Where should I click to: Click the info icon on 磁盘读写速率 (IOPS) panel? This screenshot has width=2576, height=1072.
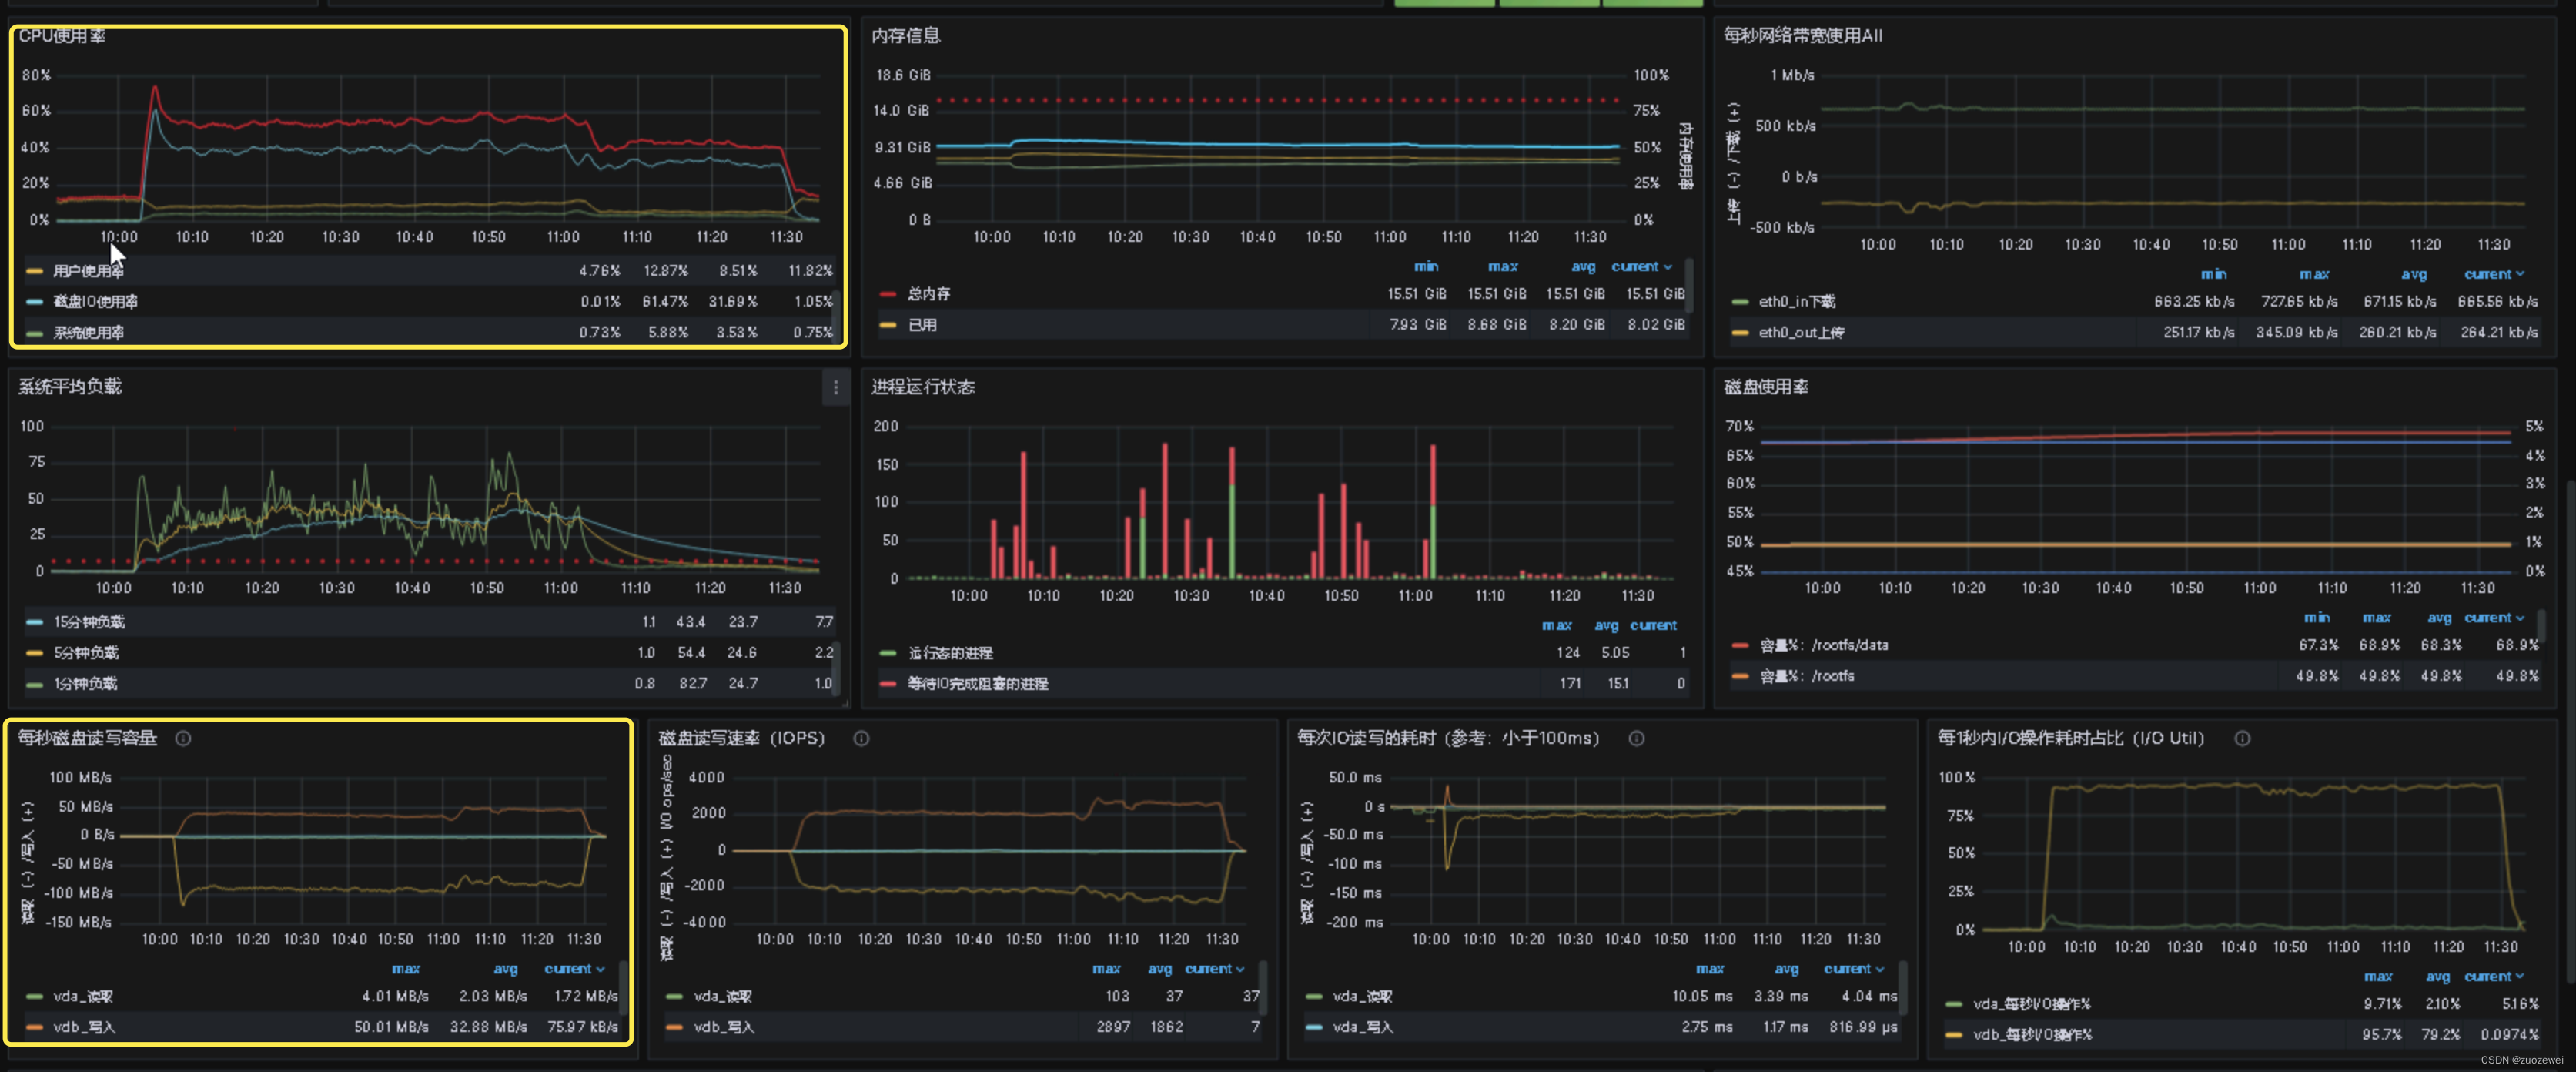[862, 738]
